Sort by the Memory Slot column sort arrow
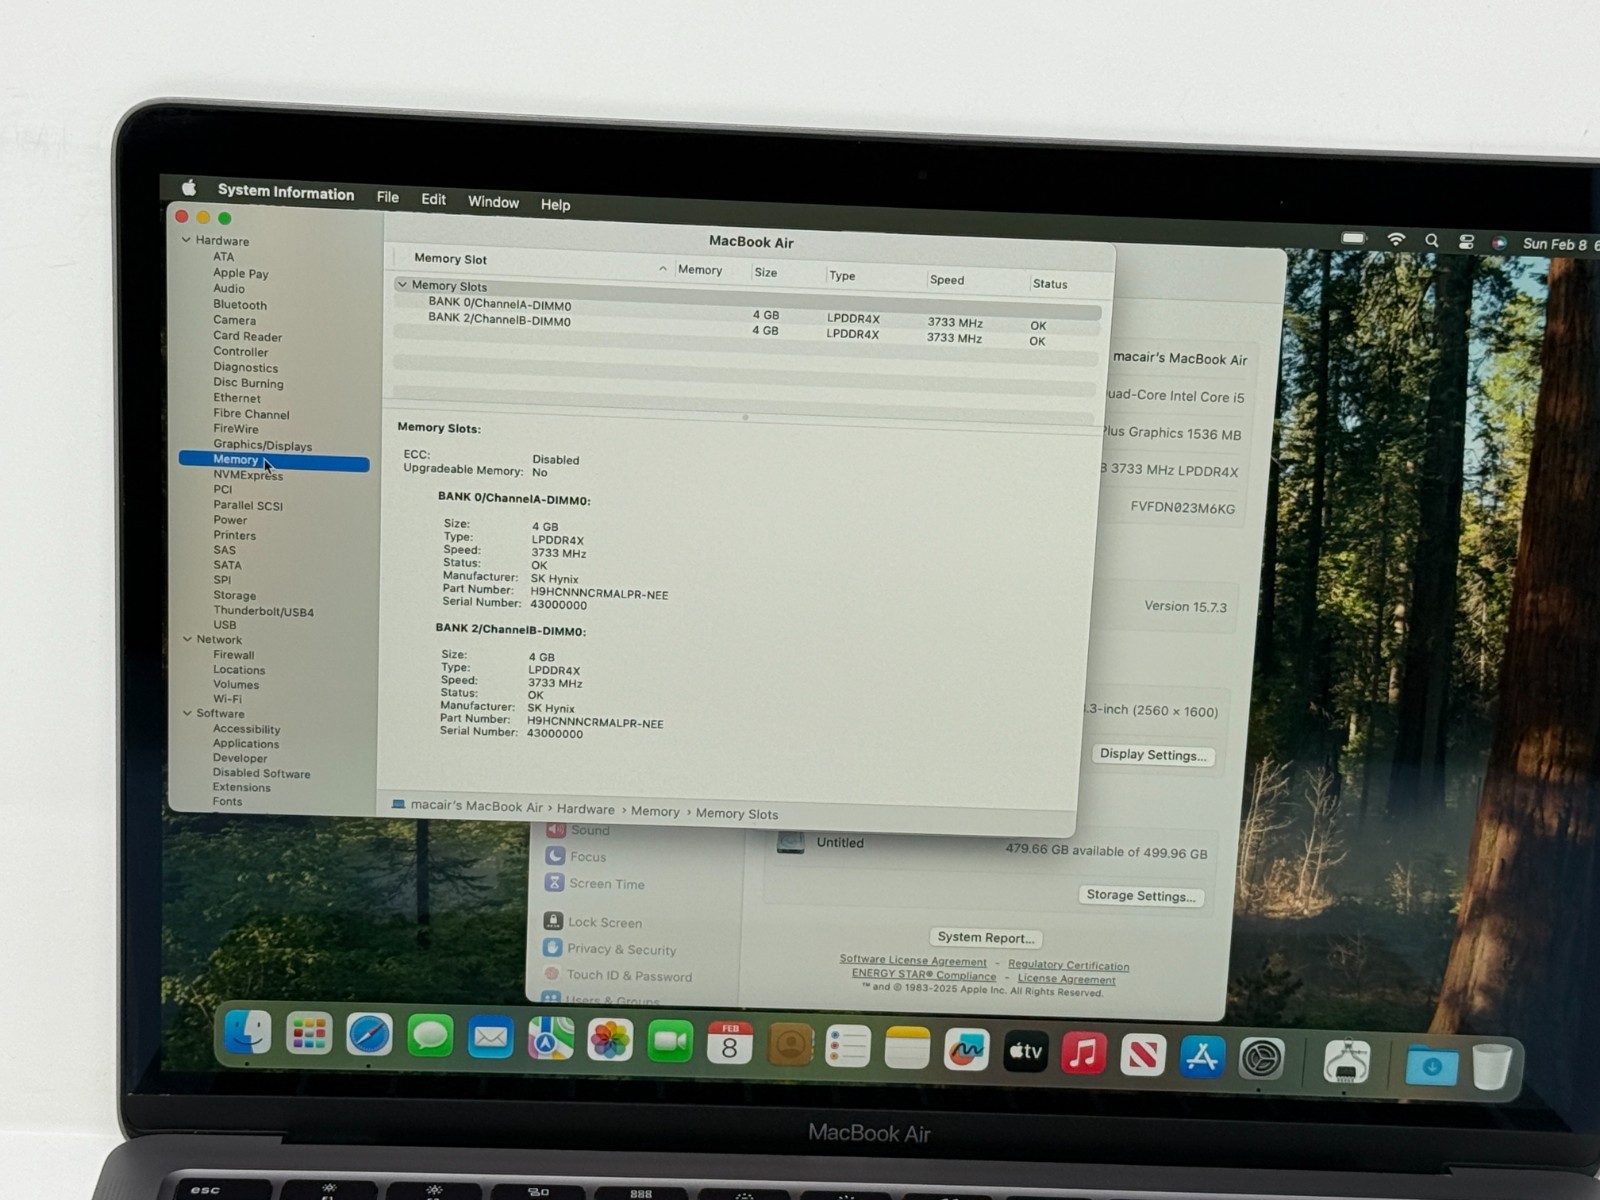 662,268
